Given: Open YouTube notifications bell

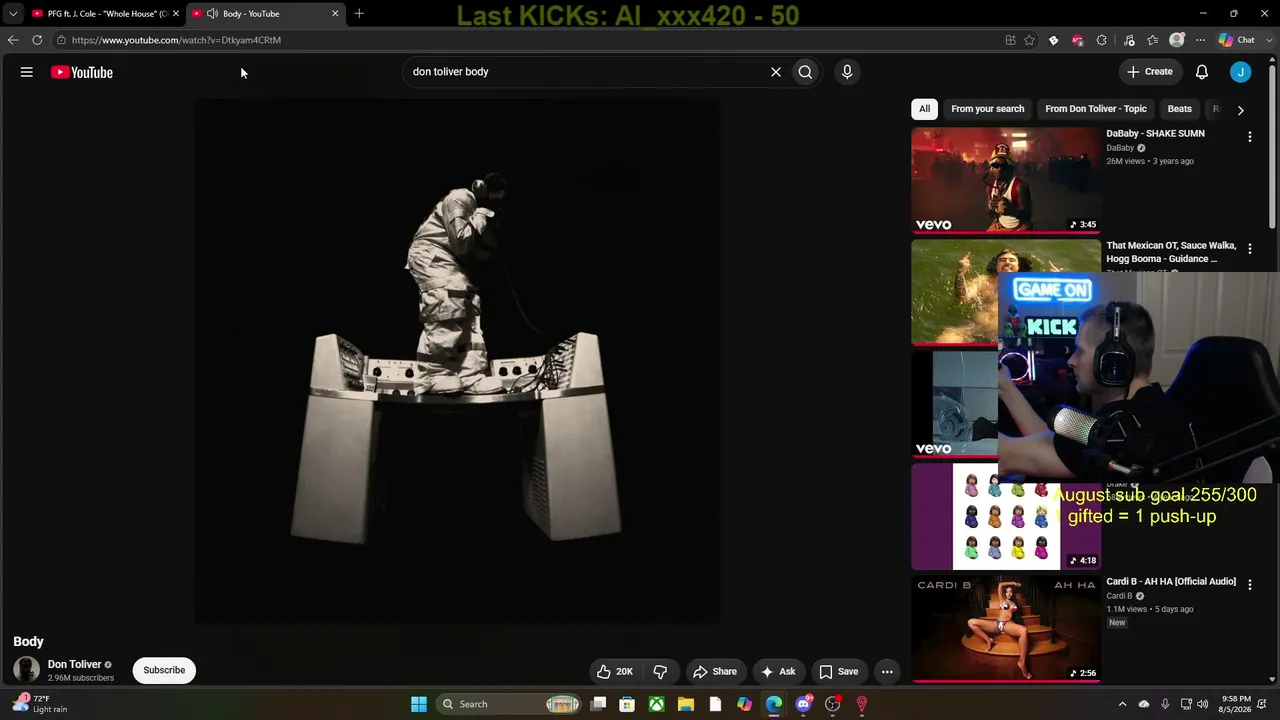Looking at the screenshot, I should pyautogui.click(x=1202, y=72).
